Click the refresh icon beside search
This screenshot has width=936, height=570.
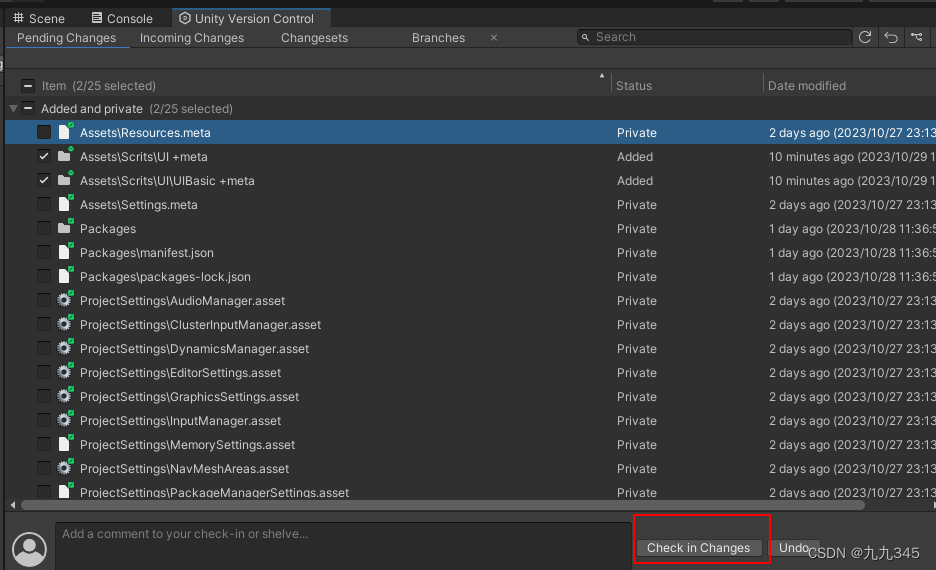(x=864, y=37)
